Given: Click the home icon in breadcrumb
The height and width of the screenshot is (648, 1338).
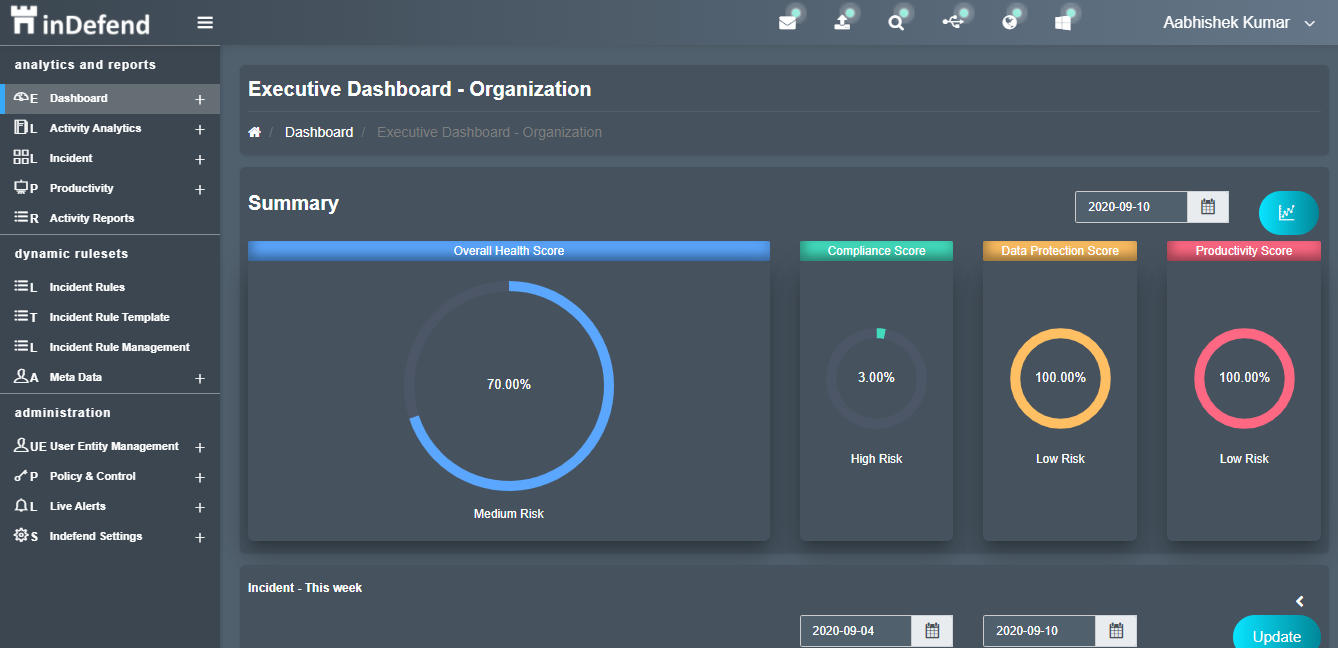Looking at the screenshot, I should tap(255, 132).
